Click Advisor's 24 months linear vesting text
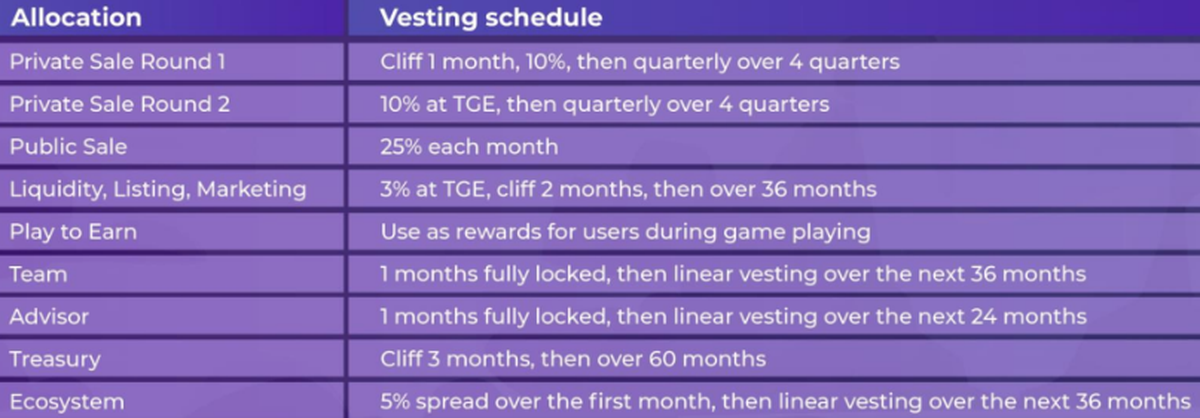Screen dimensions: 1200x418 click(733, 317)
